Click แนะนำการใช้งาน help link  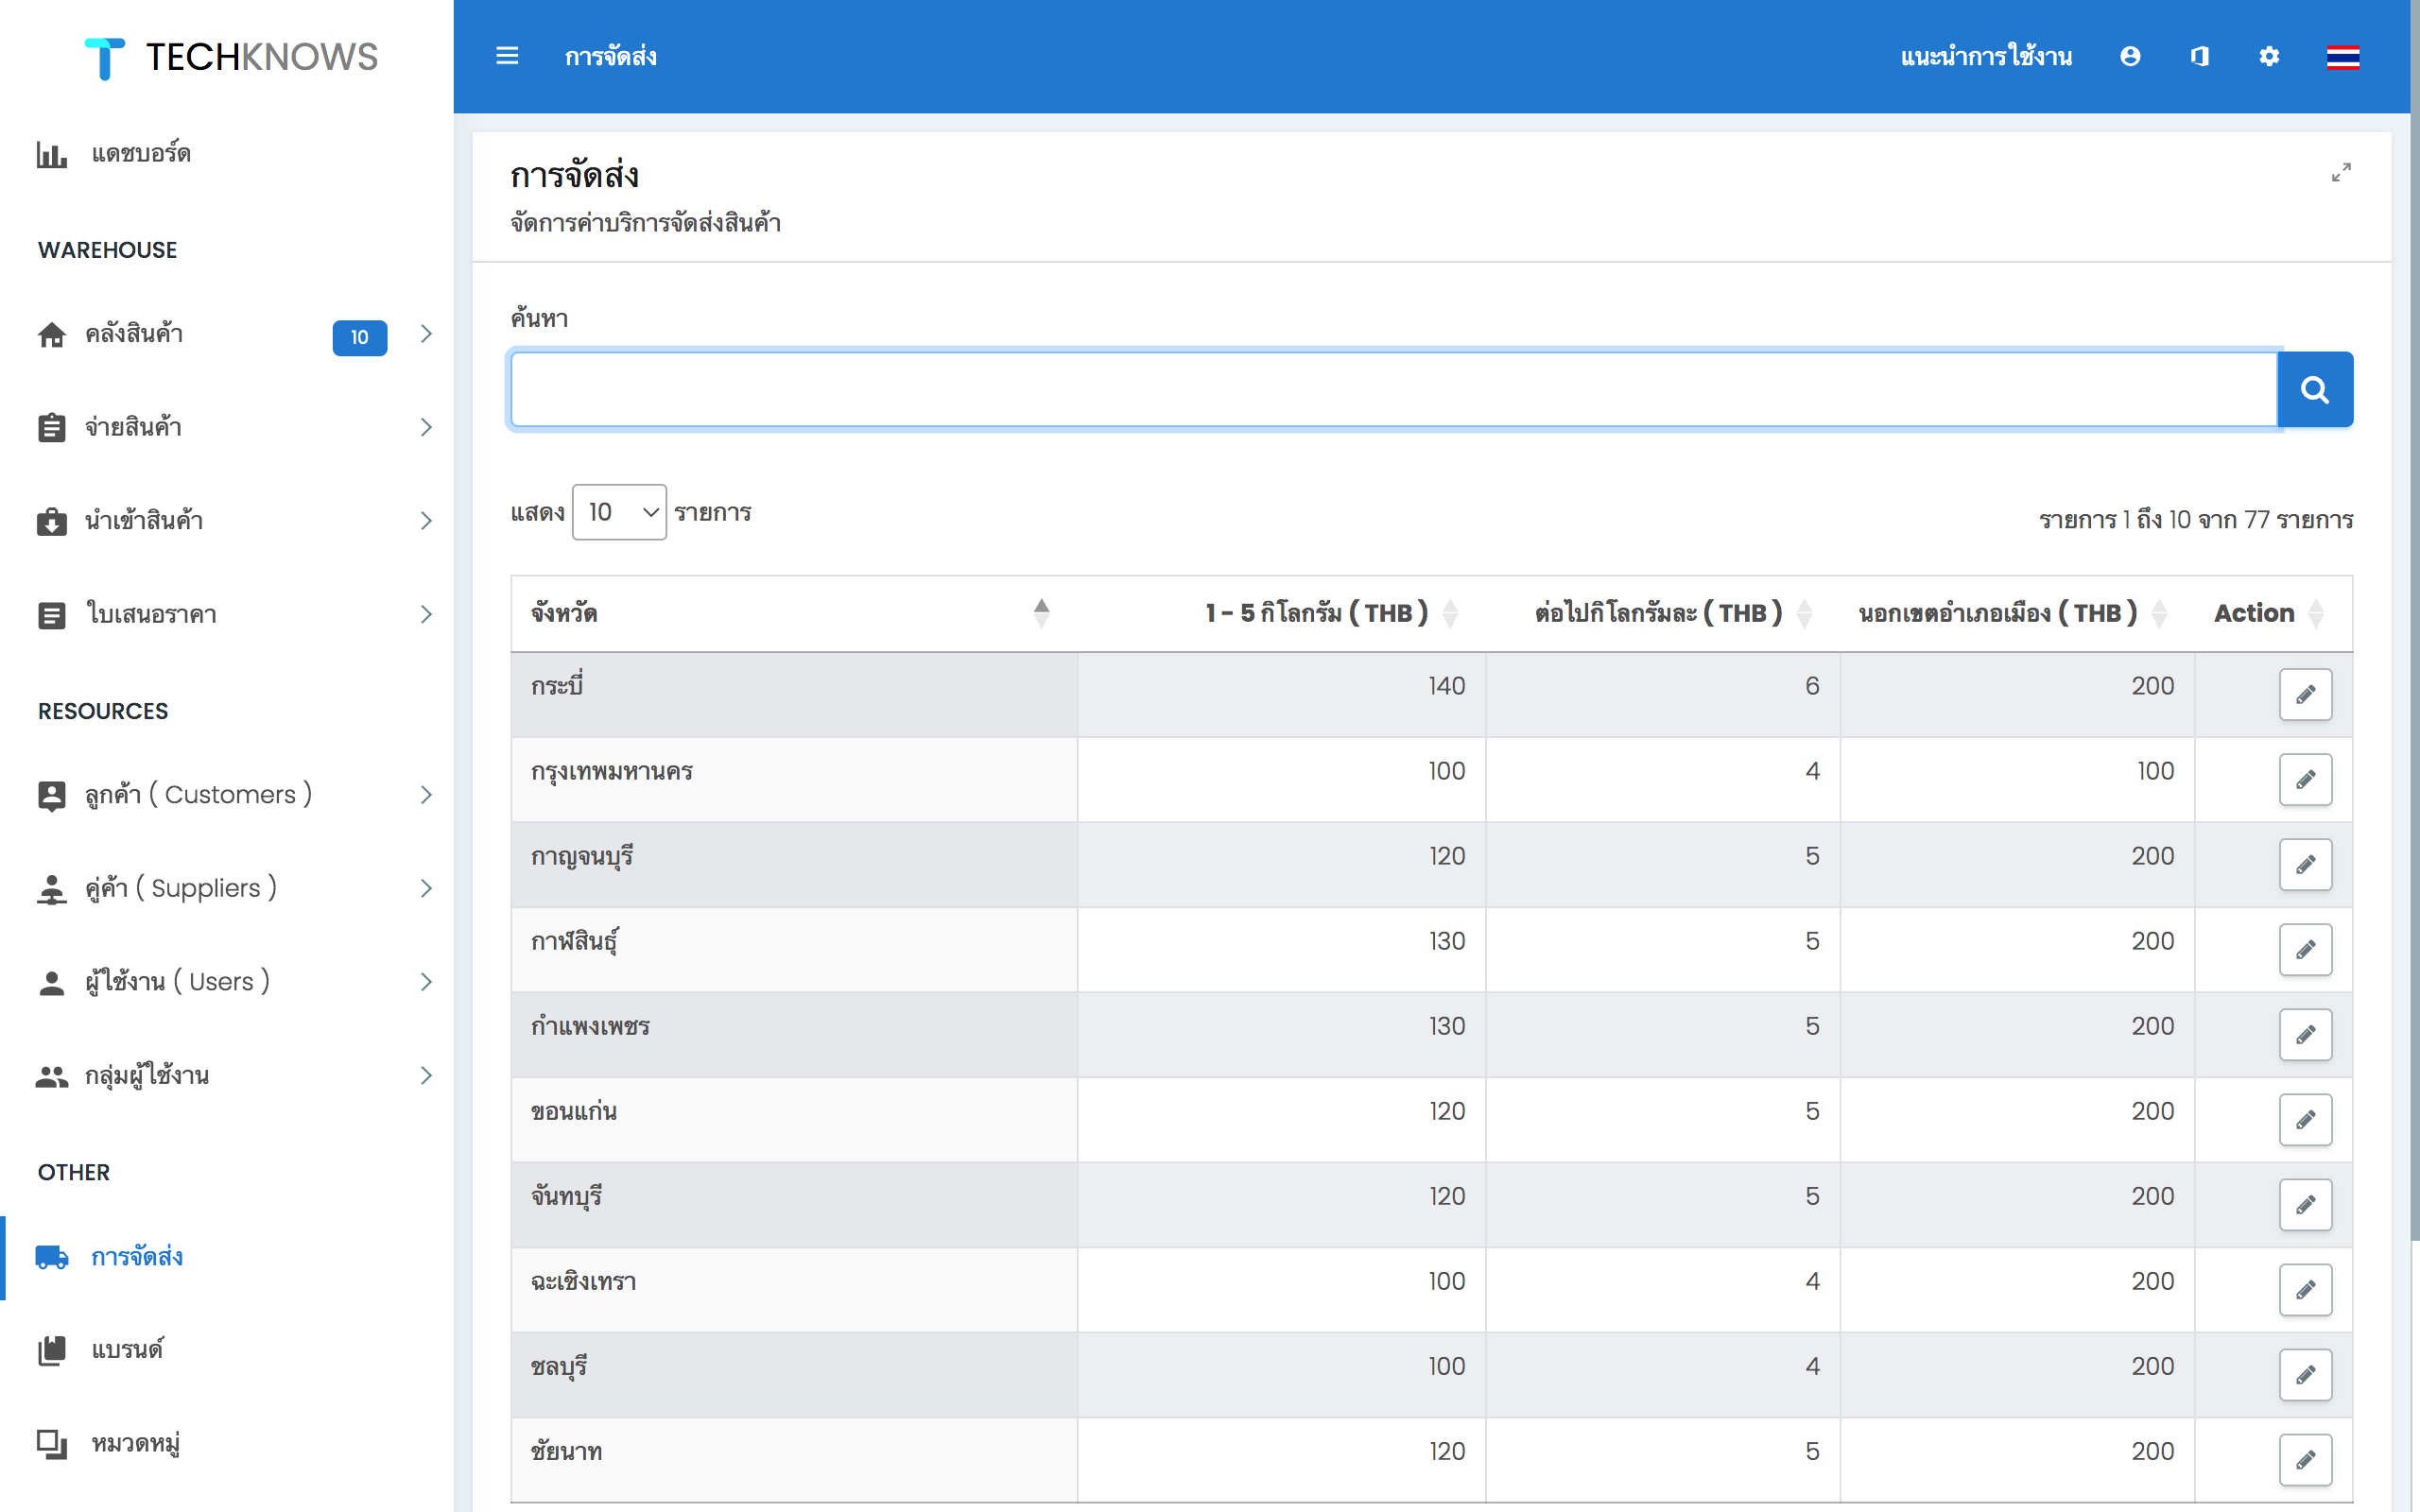1986,56
